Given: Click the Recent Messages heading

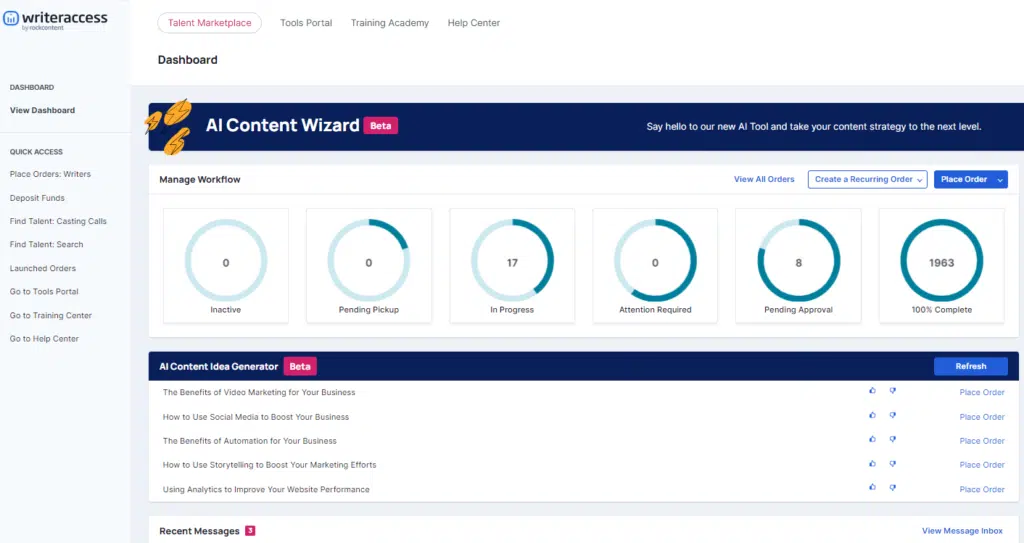Looking at the screenshot, I should point(199,531).
